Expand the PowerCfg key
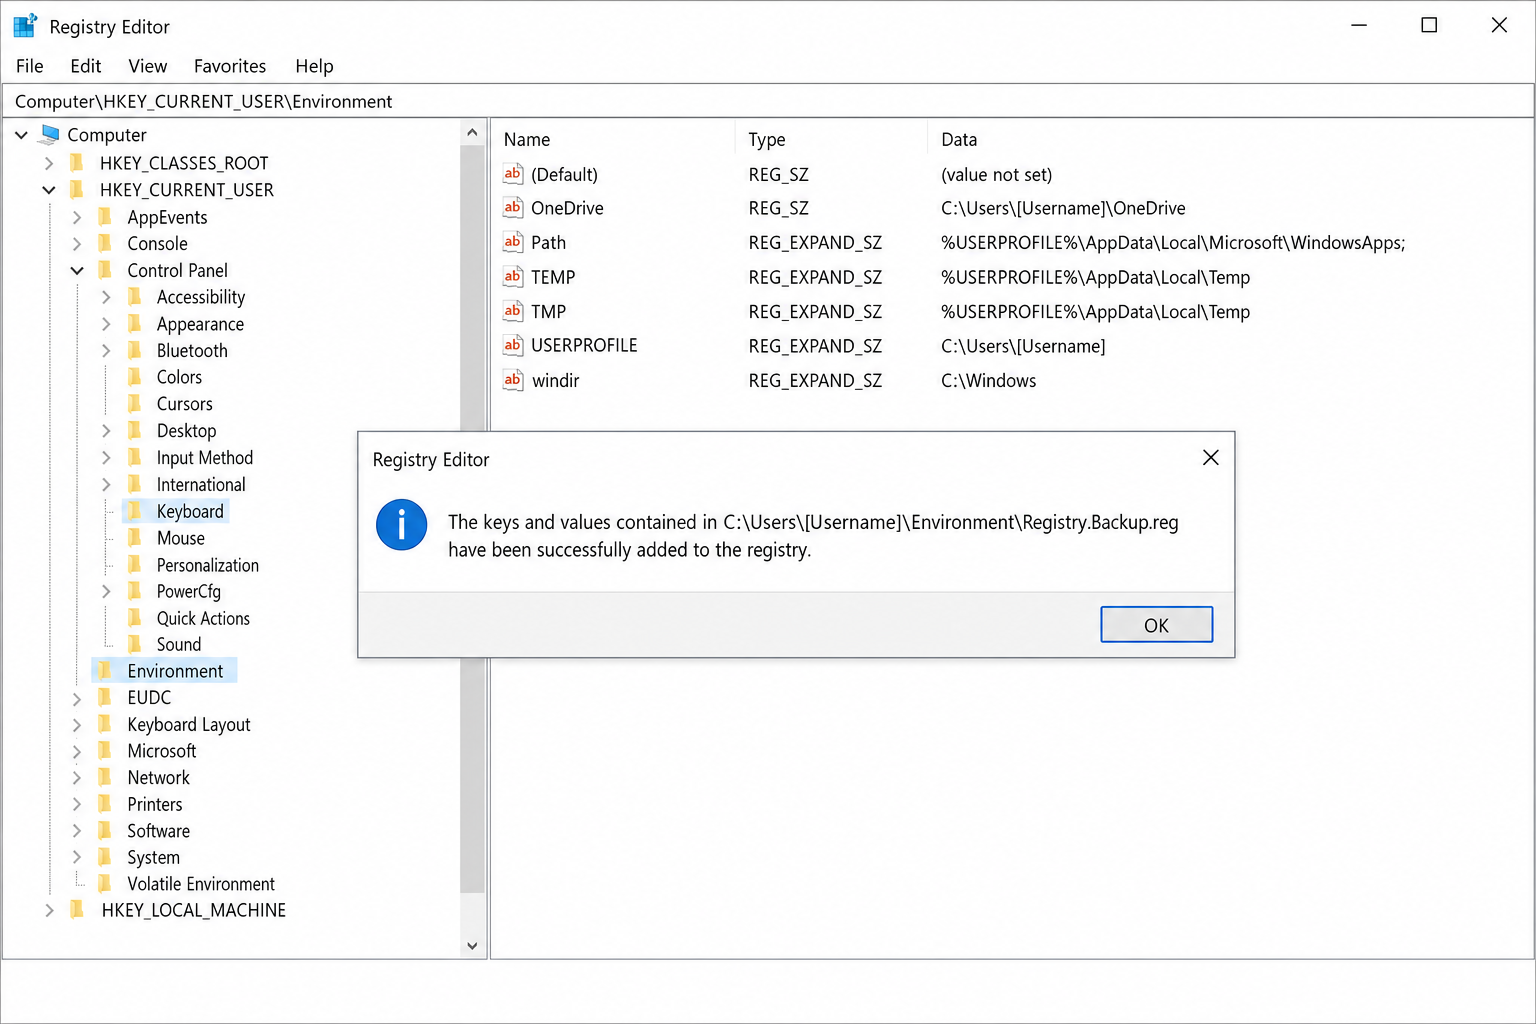 click(x=106, y=592)
